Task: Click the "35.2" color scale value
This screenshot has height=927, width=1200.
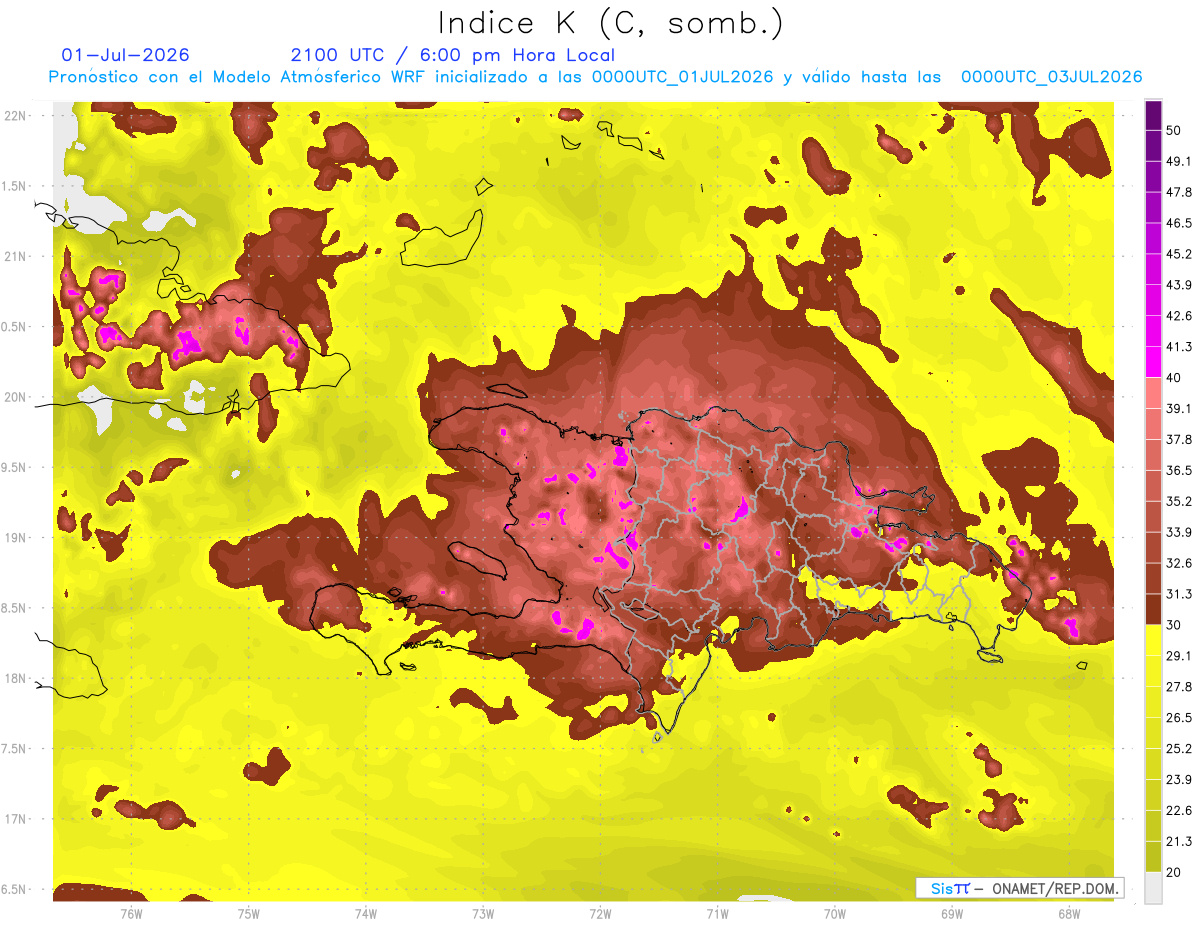Action: point(1180,501)
